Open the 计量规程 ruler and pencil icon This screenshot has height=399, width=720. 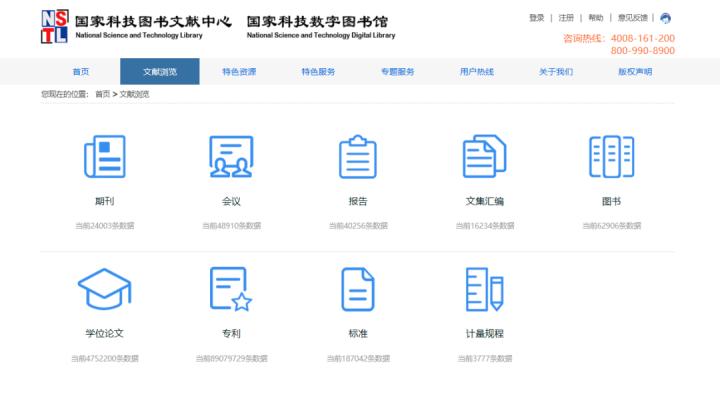[484, 289]
